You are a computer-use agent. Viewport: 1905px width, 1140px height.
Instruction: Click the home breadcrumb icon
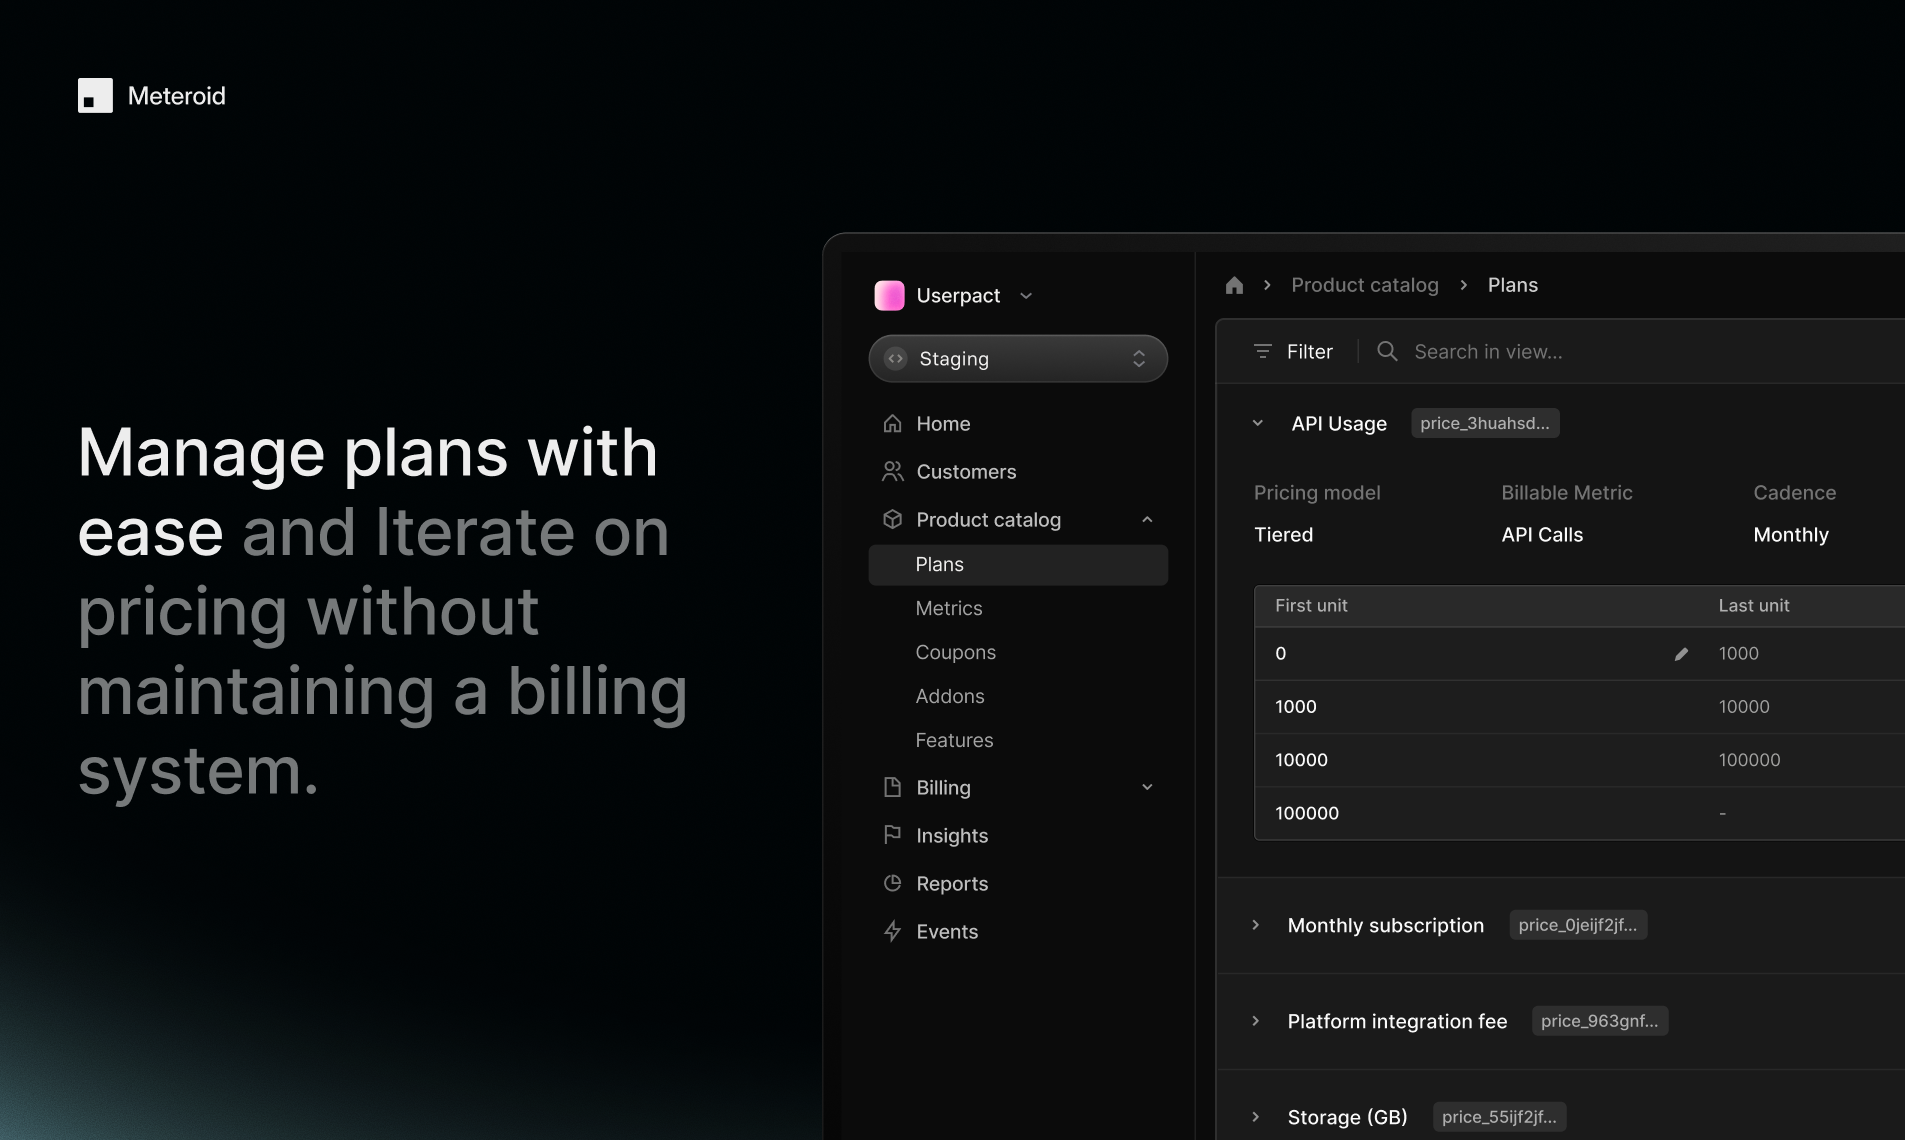[x=1234, y=285]
